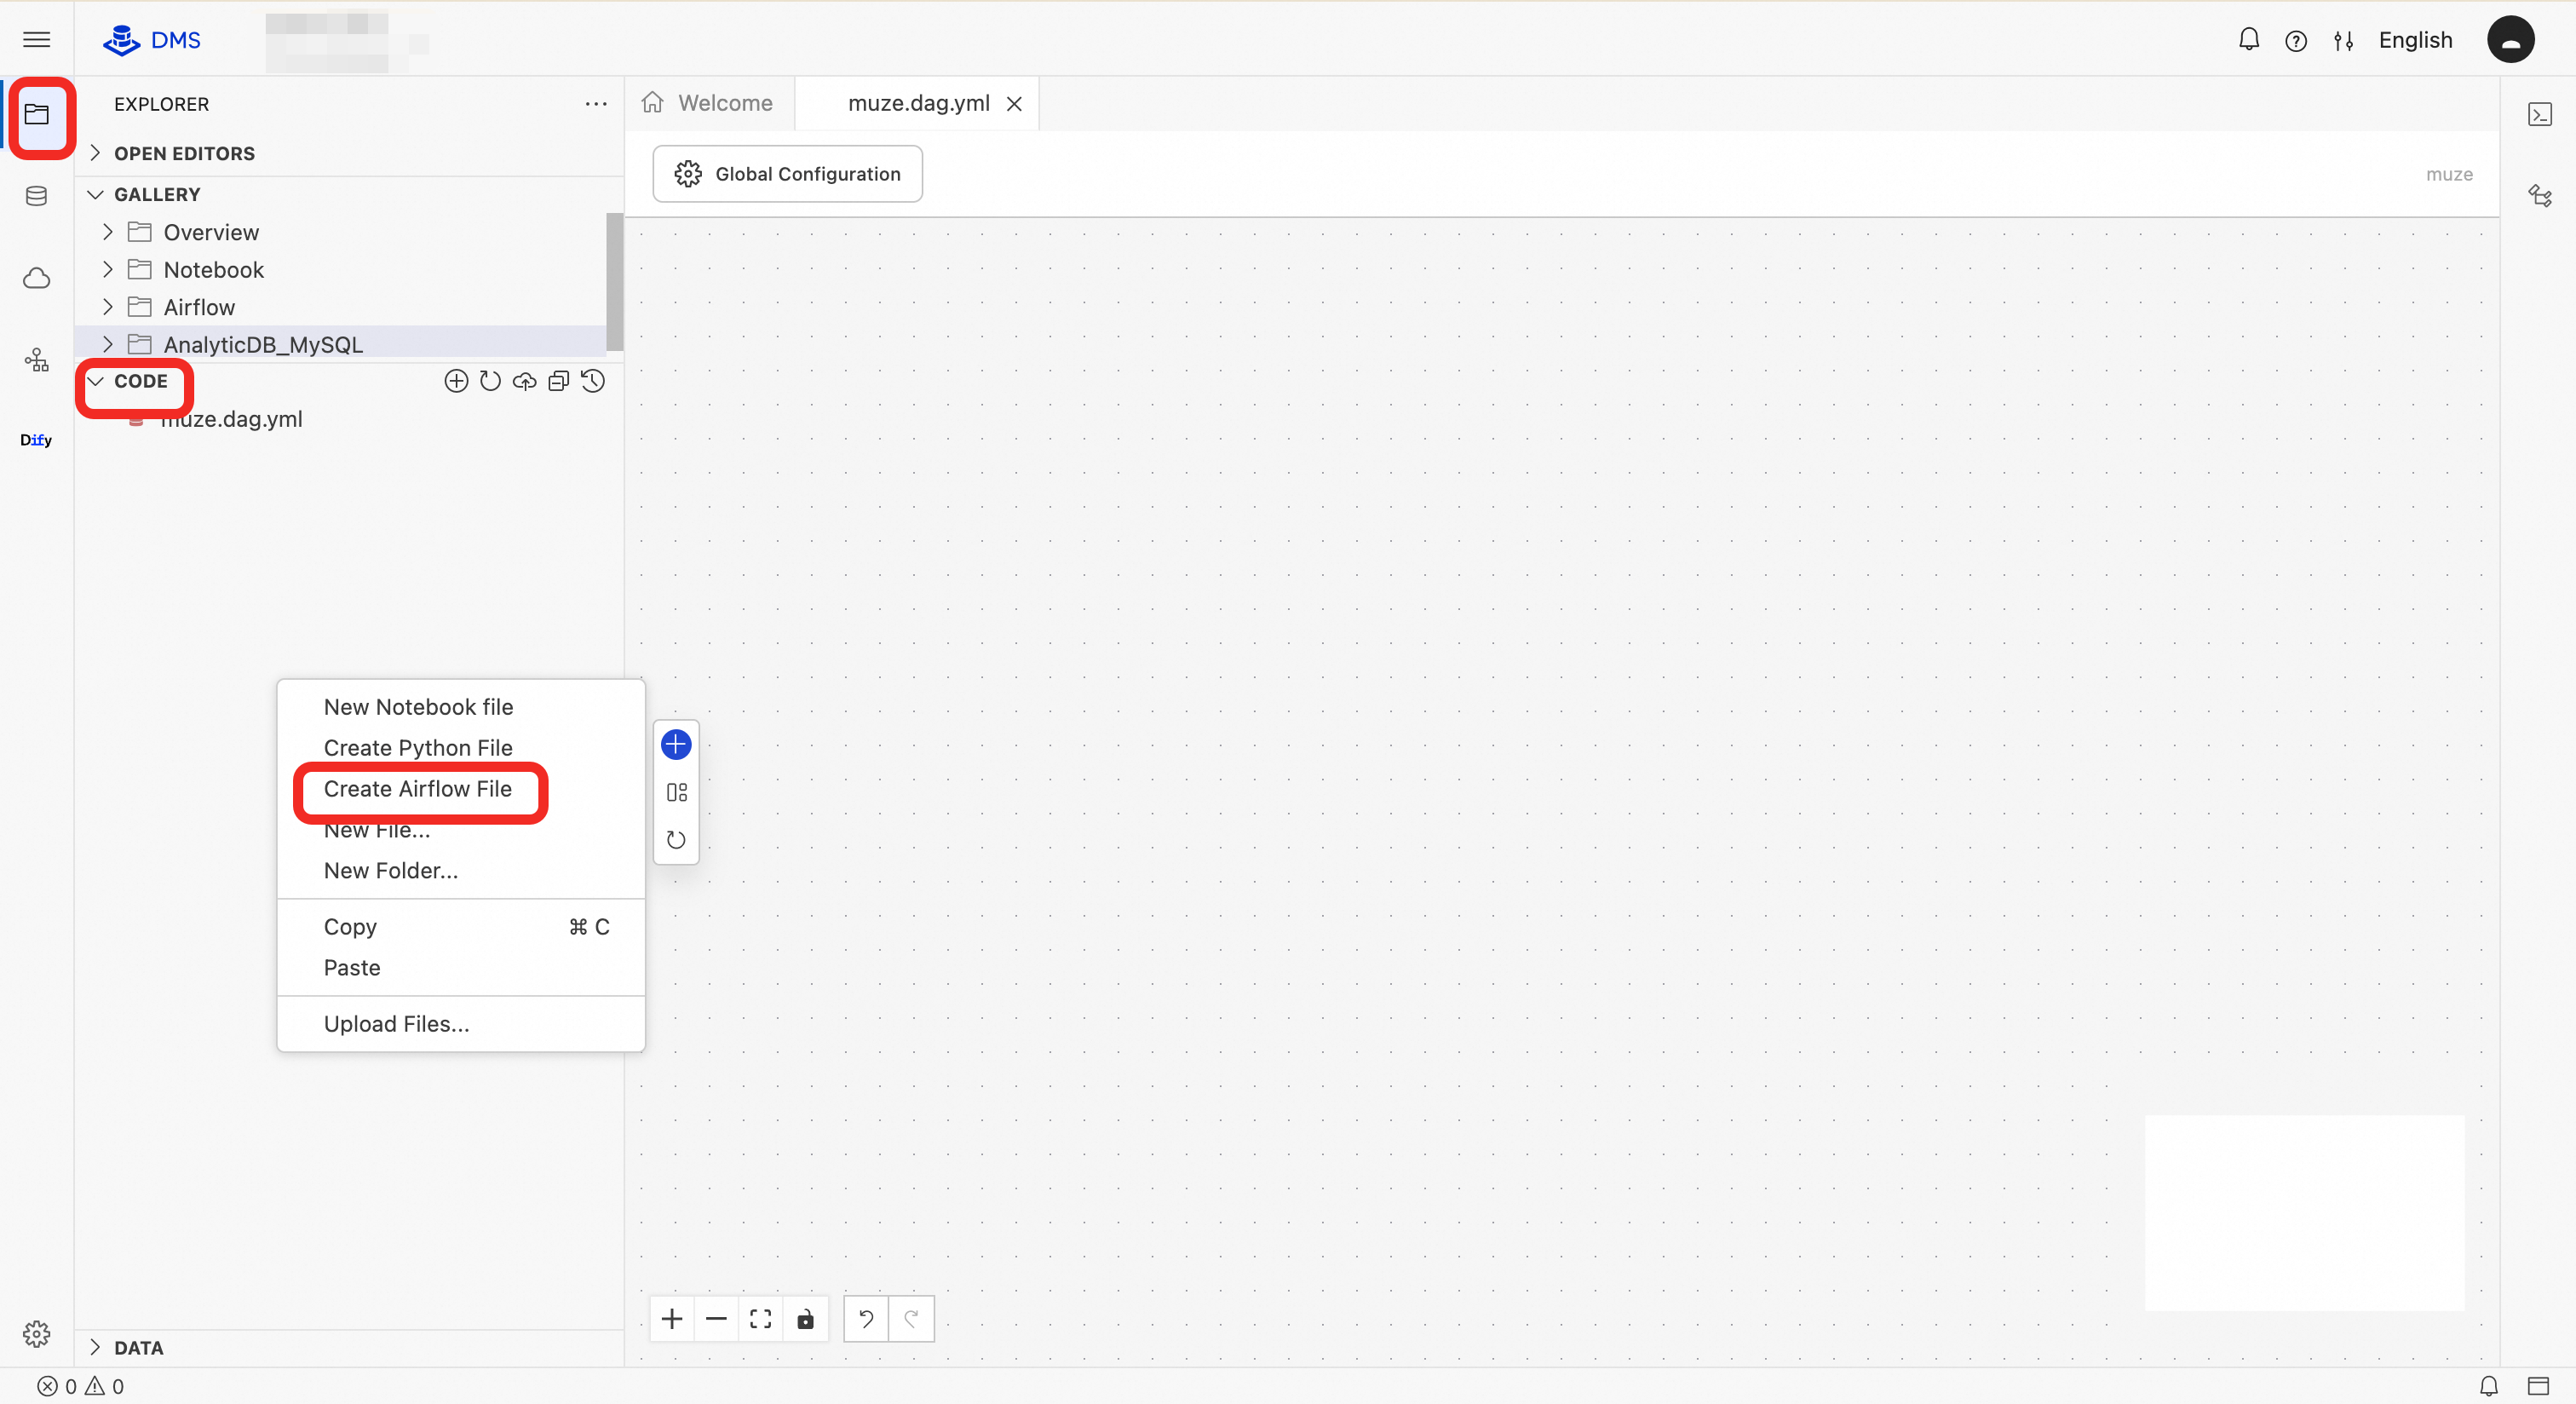Open the user avatar menu
The height and width of the screenshot is (1404, 2576).
pos(2510,40)
